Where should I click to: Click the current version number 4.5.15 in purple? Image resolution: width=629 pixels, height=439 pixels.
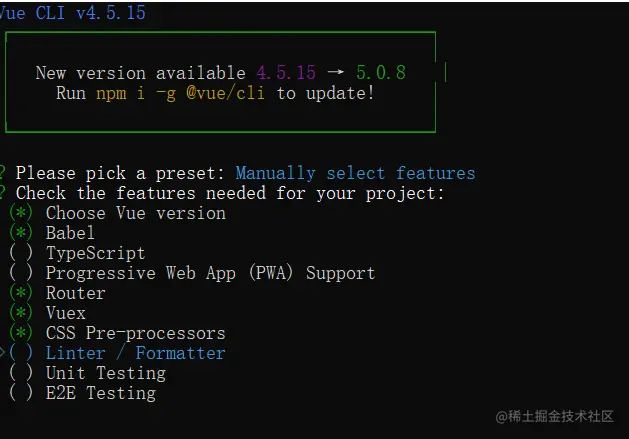coord(286,73)
